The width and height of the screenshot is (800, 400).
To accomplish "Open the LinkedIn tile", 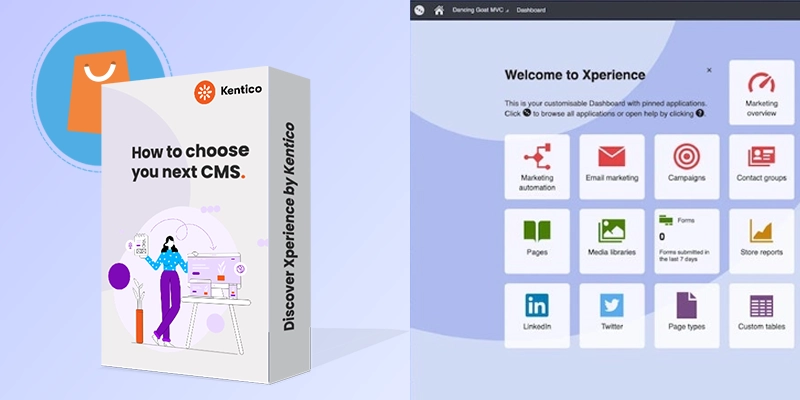I will pyautogui.click(x=537, y=315).
